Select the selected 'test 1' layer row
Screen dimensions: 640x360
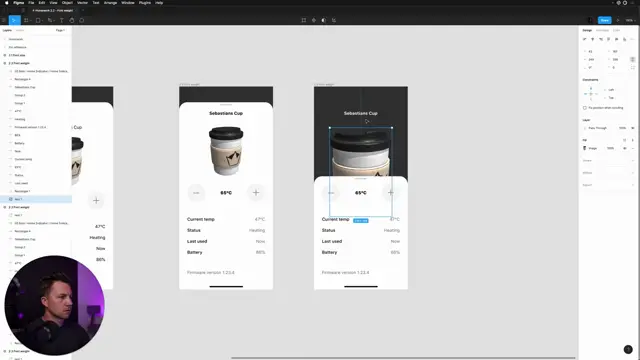pos(36,199)
